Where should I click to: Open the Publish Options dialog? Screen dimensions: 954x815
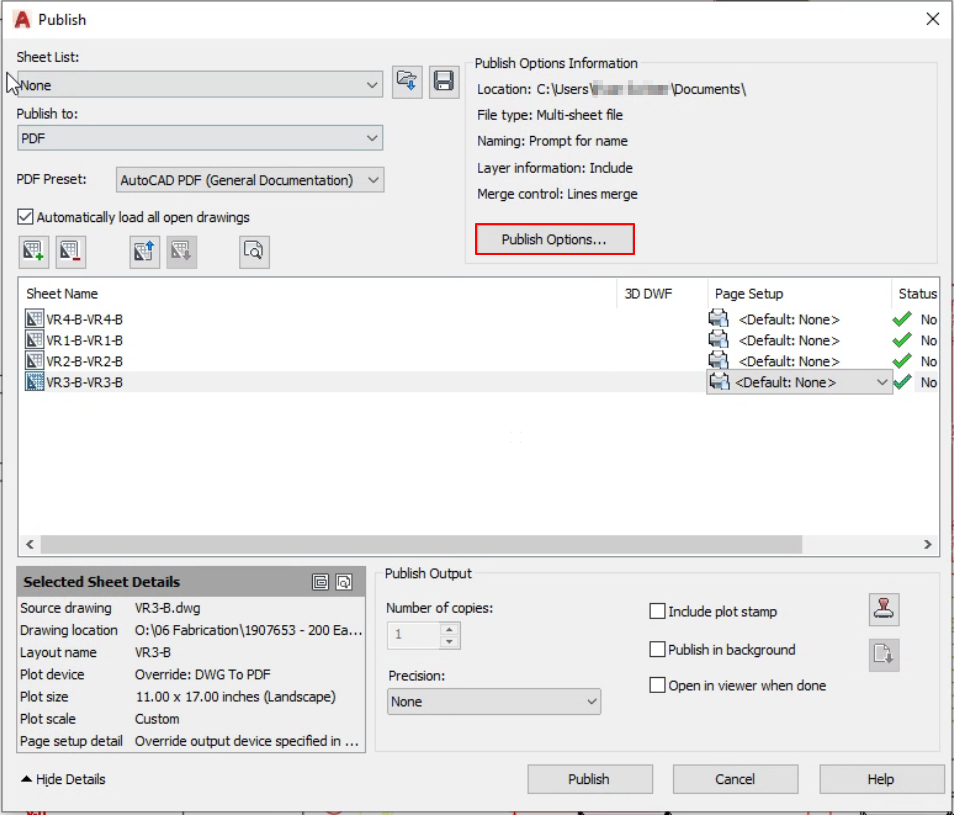pos(554,240)
